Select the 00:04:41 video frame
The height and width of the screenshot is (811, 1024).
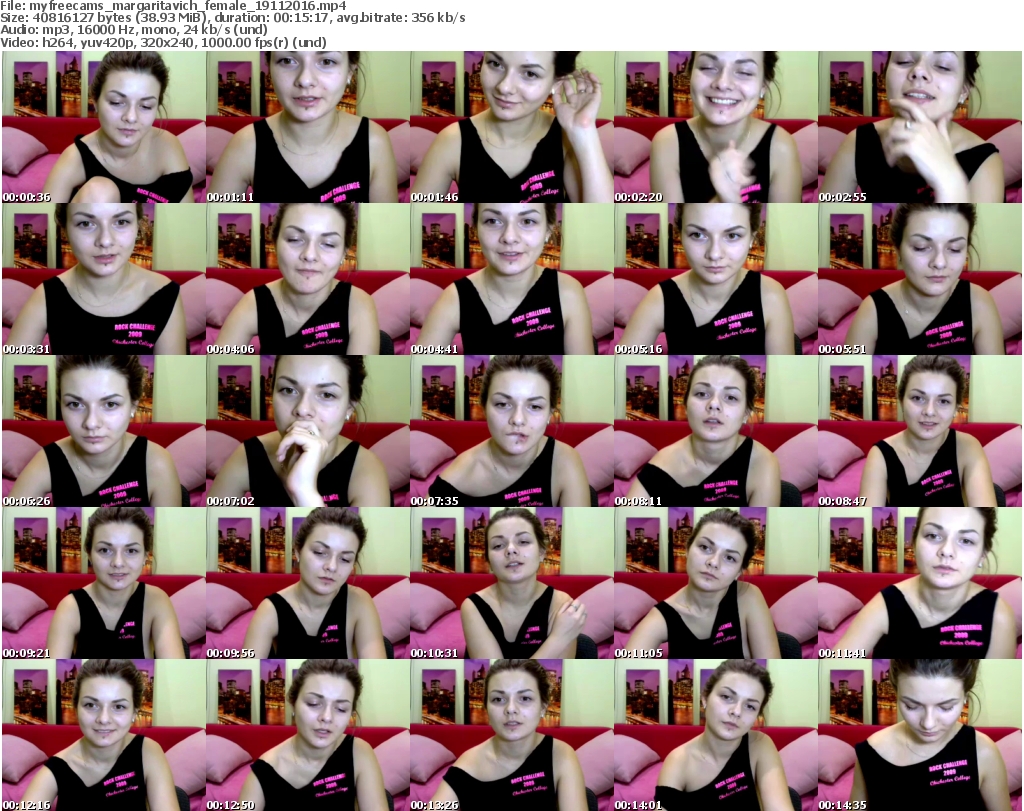click(x=511, y=279)
